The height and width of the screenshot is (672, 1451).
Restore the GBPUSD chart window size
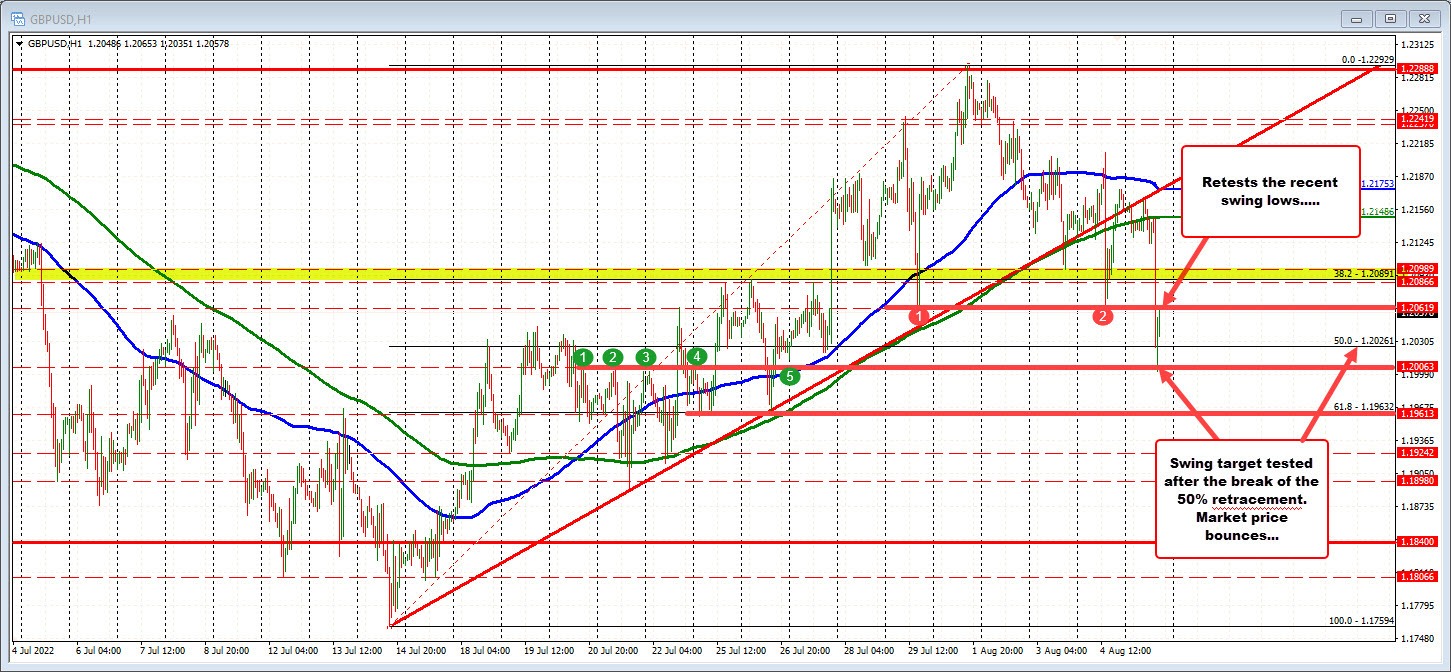pos(1389,18)
